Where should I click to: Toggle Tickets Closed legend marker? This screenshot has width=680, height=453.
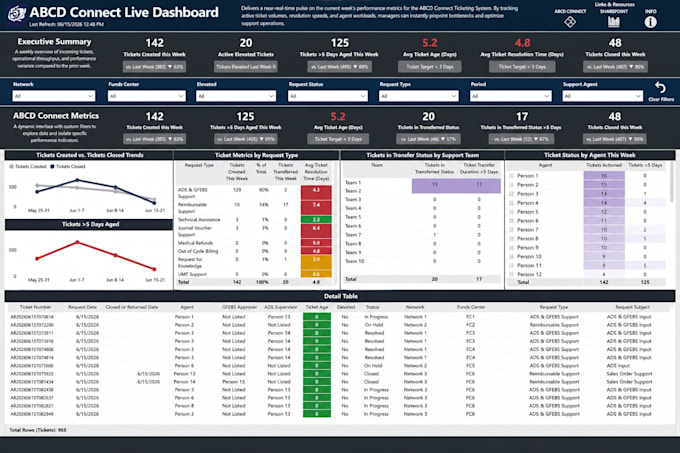click(x=52, y=166)
